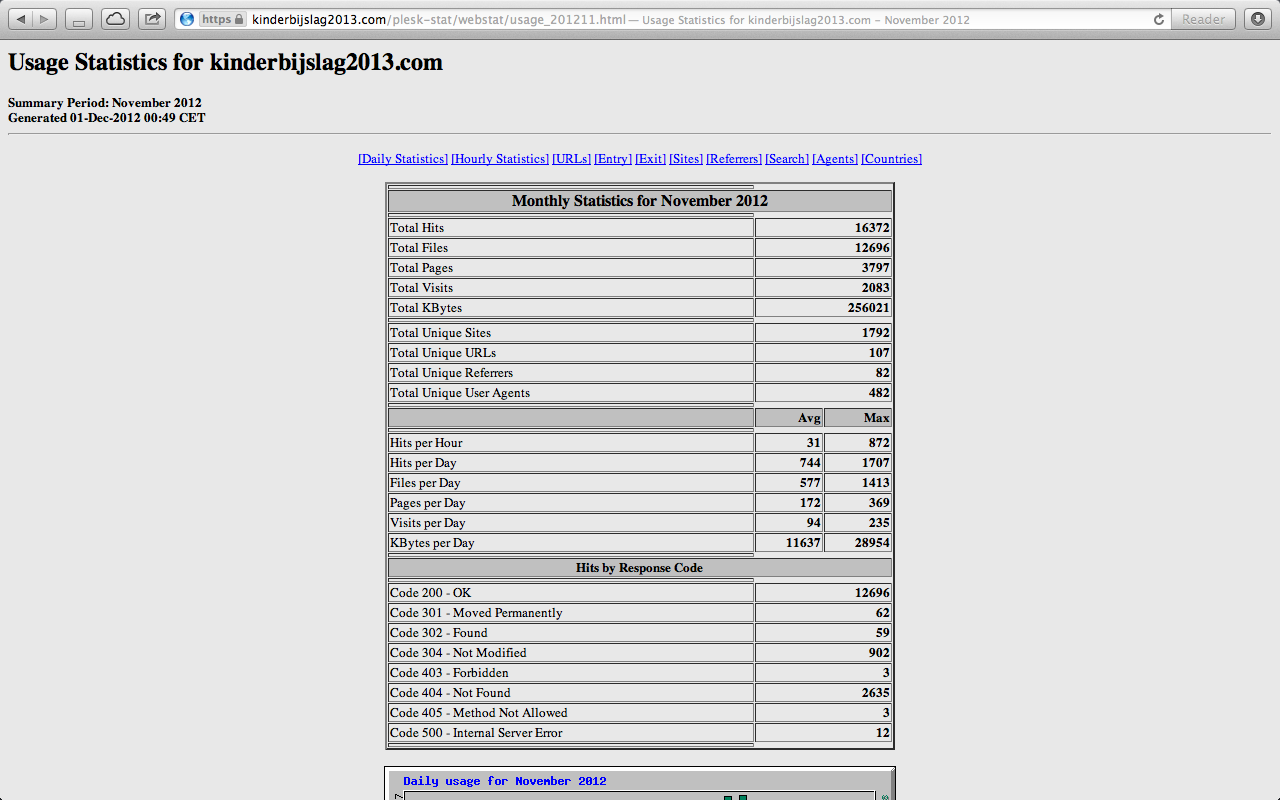Click the globe site icon in address bar

coord(187,19)
